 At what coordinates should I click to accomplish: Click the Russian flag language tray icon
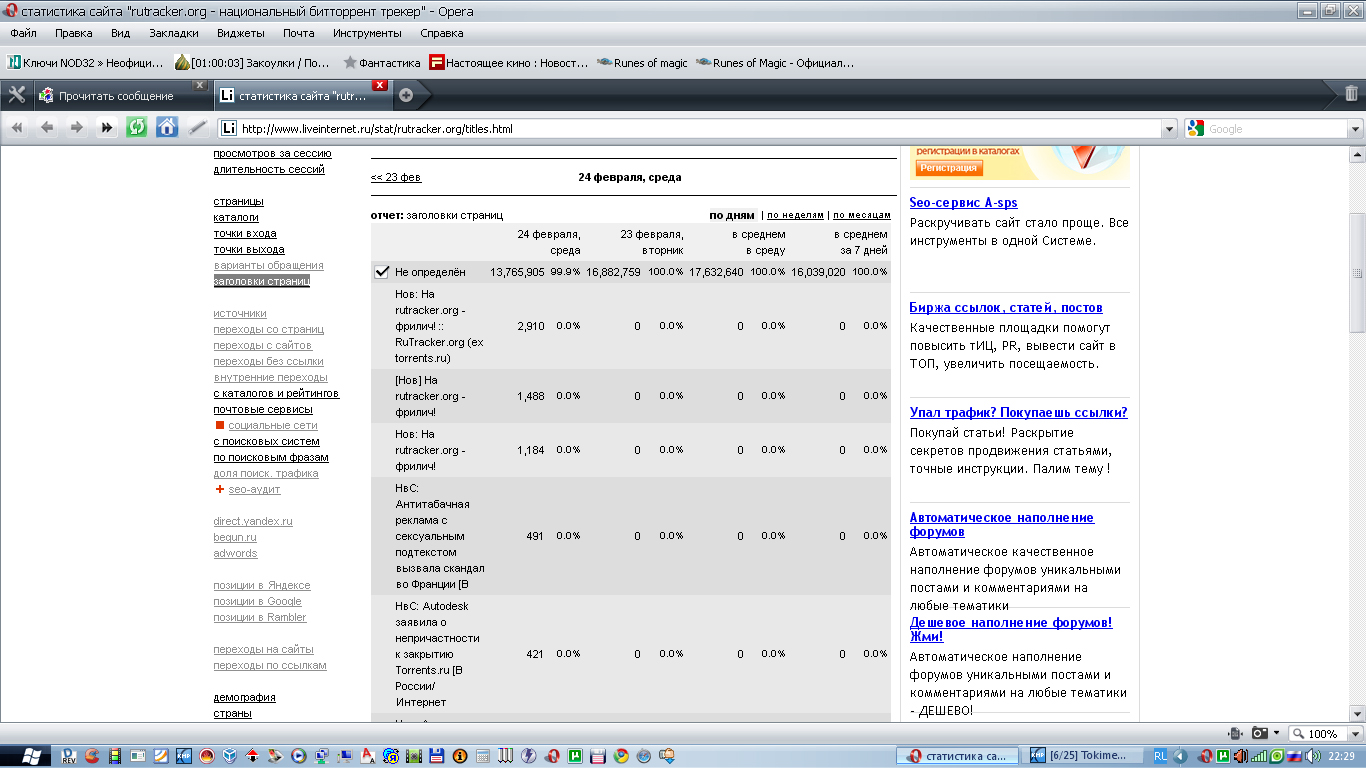click(1293, 756)
